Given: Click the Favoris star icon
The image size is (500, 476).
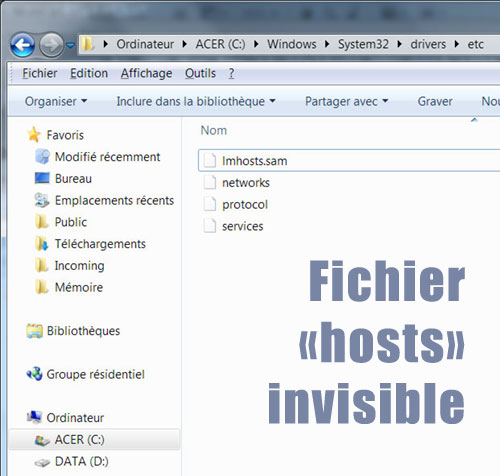Looking at the screenshot, I should point(34,134).
